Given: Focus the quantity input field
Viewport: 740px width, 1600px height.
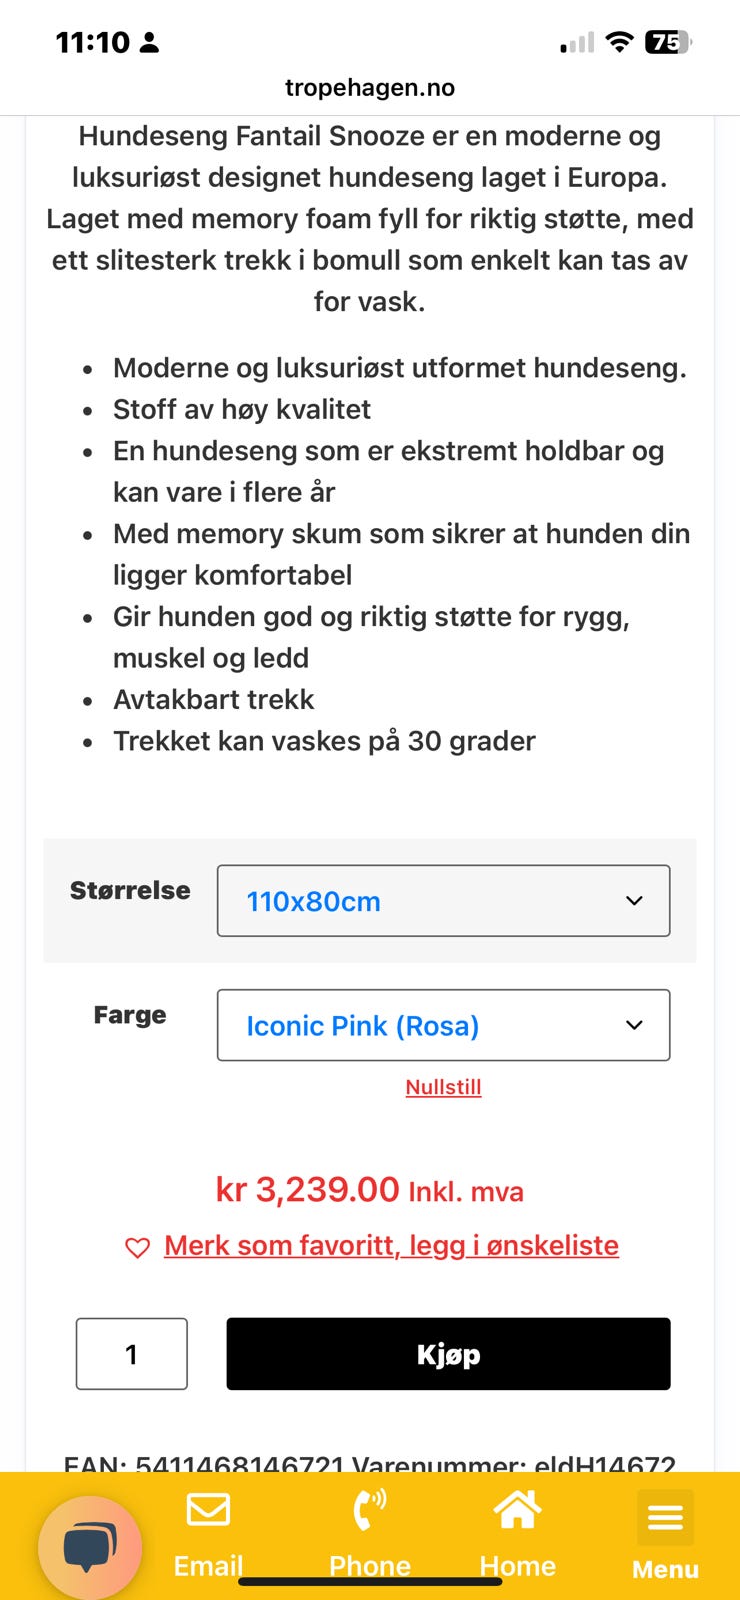Looking at the screenshot, I should tap(132, 1354).
